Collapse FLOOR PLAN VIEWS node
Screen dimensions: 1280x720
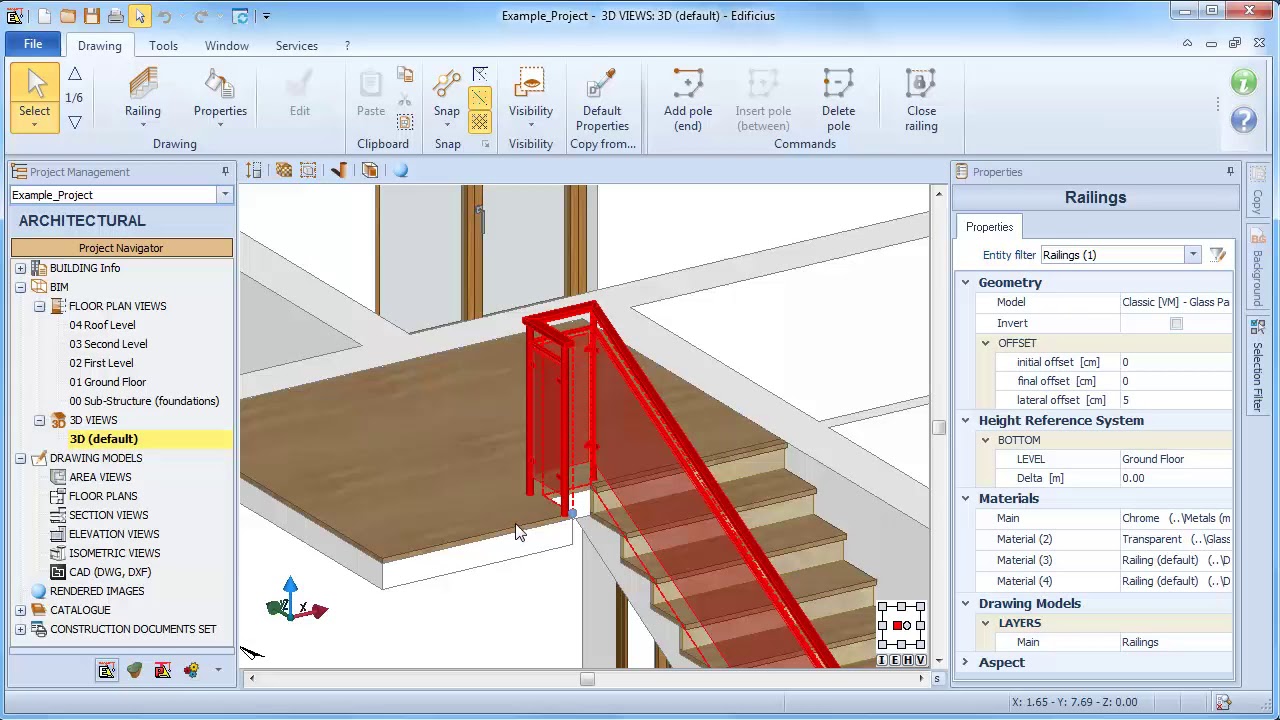(39, 306)
